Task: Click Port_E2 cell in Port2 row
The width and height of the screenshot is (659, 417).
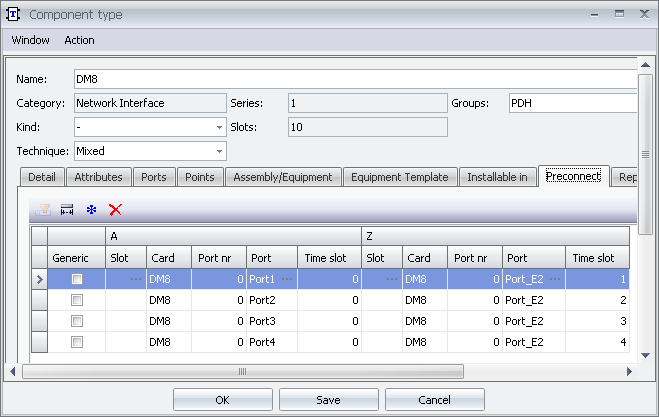Action: (x=534, y=300)
